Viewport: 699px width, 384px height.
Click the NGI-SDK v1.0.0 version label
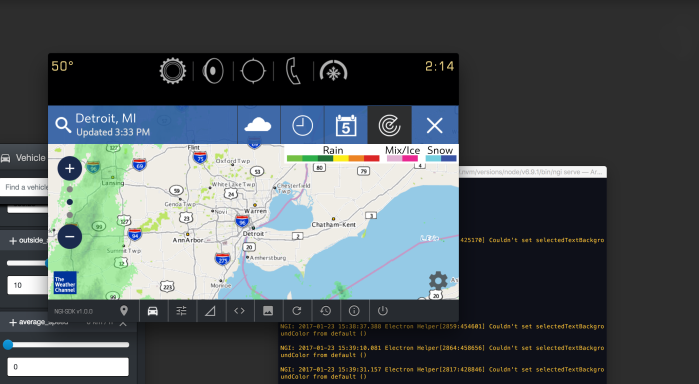(74, 311)
